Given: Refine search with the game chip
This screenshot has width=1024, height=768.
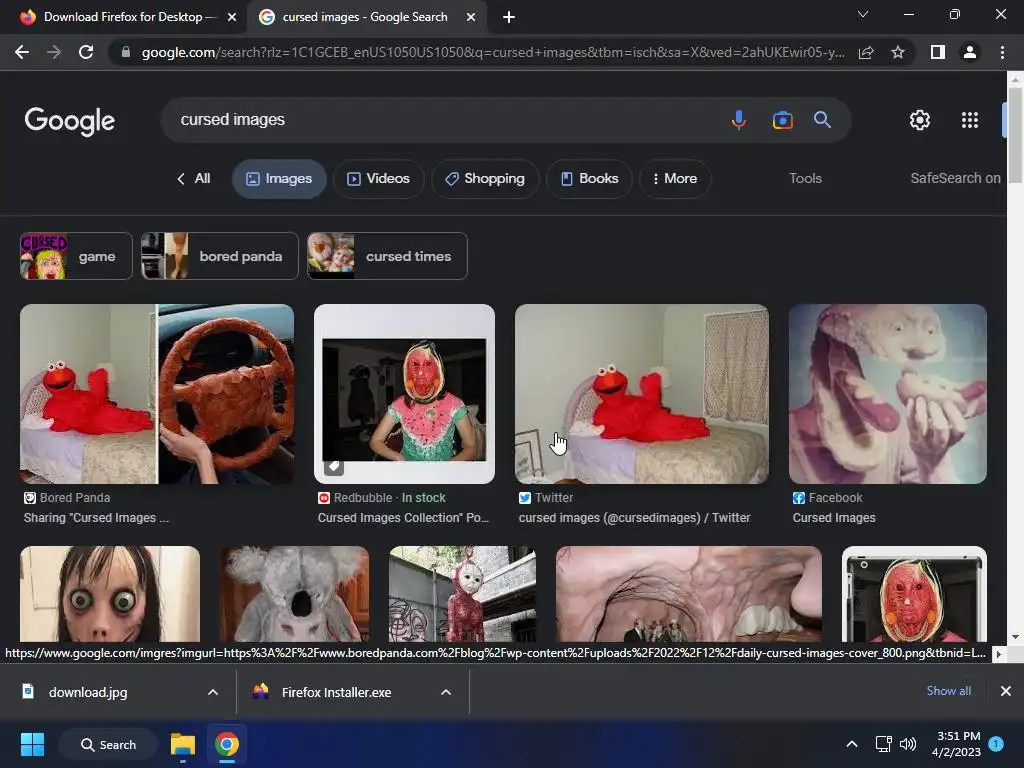Looking at the screenshot, I should [x=76, y=256].
